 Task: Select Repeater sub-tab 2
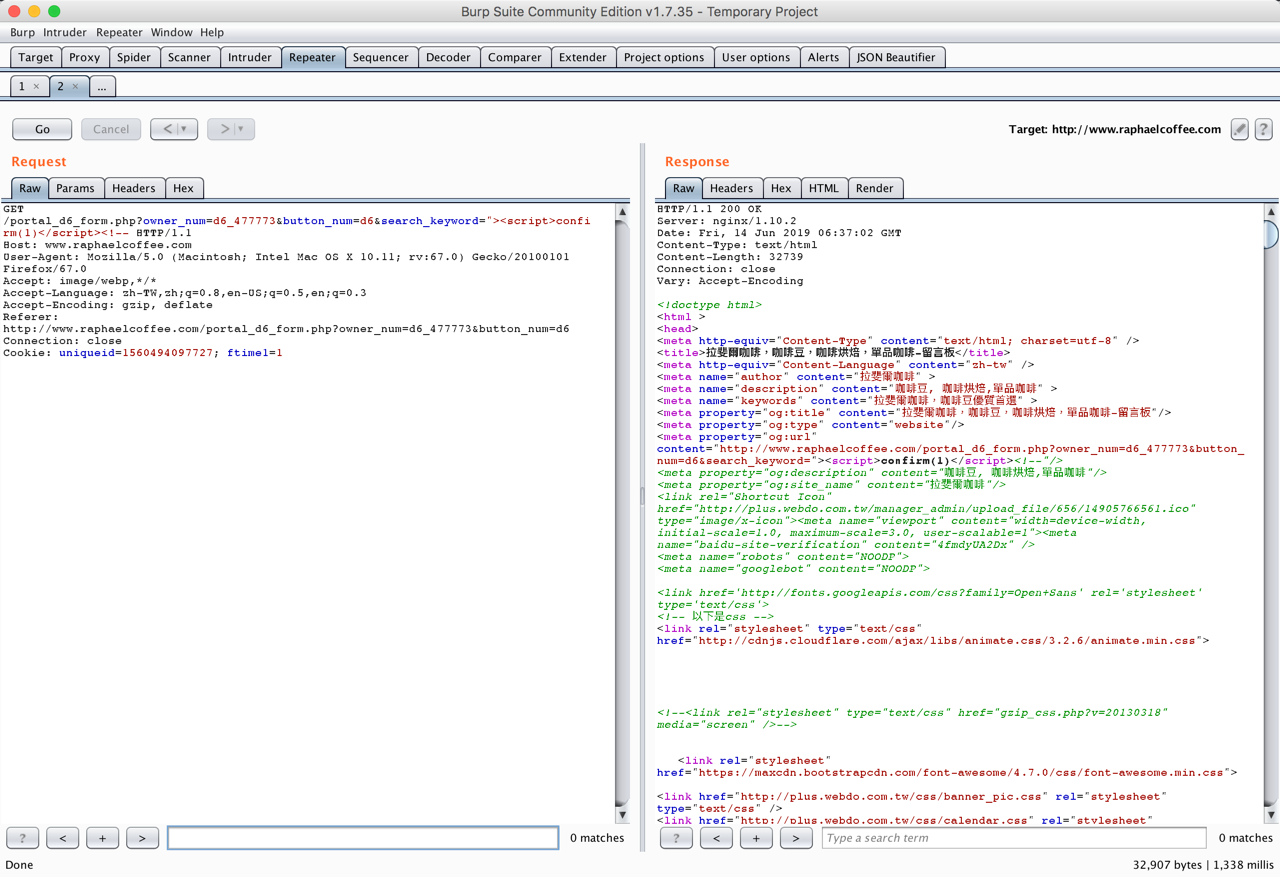(68, 87)
